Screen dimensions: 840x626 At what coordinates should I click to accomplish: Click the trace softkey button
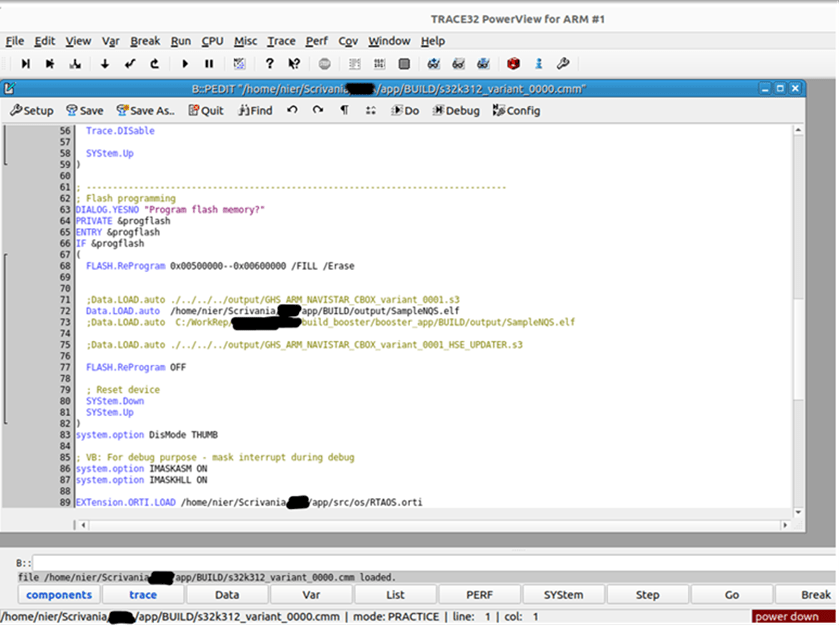tap(143, 595)
